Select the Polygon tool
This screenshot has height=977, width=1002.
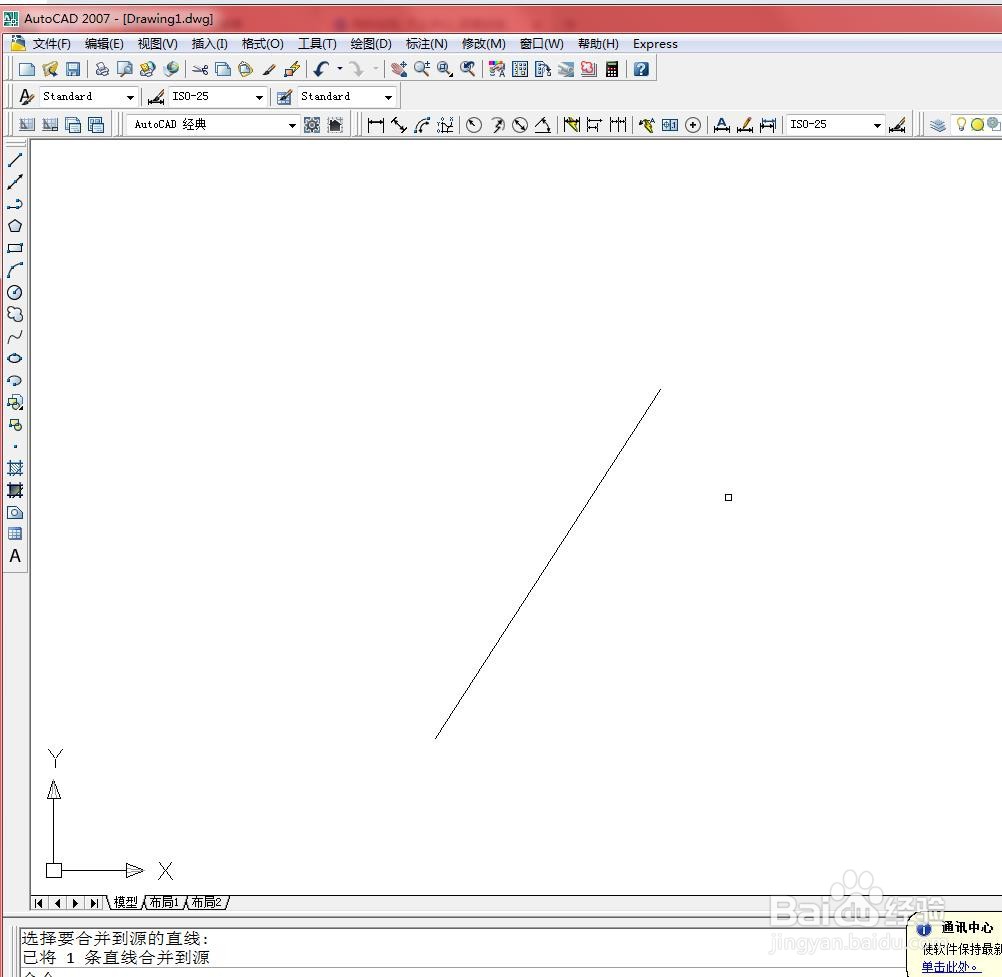tap(15, 226)
